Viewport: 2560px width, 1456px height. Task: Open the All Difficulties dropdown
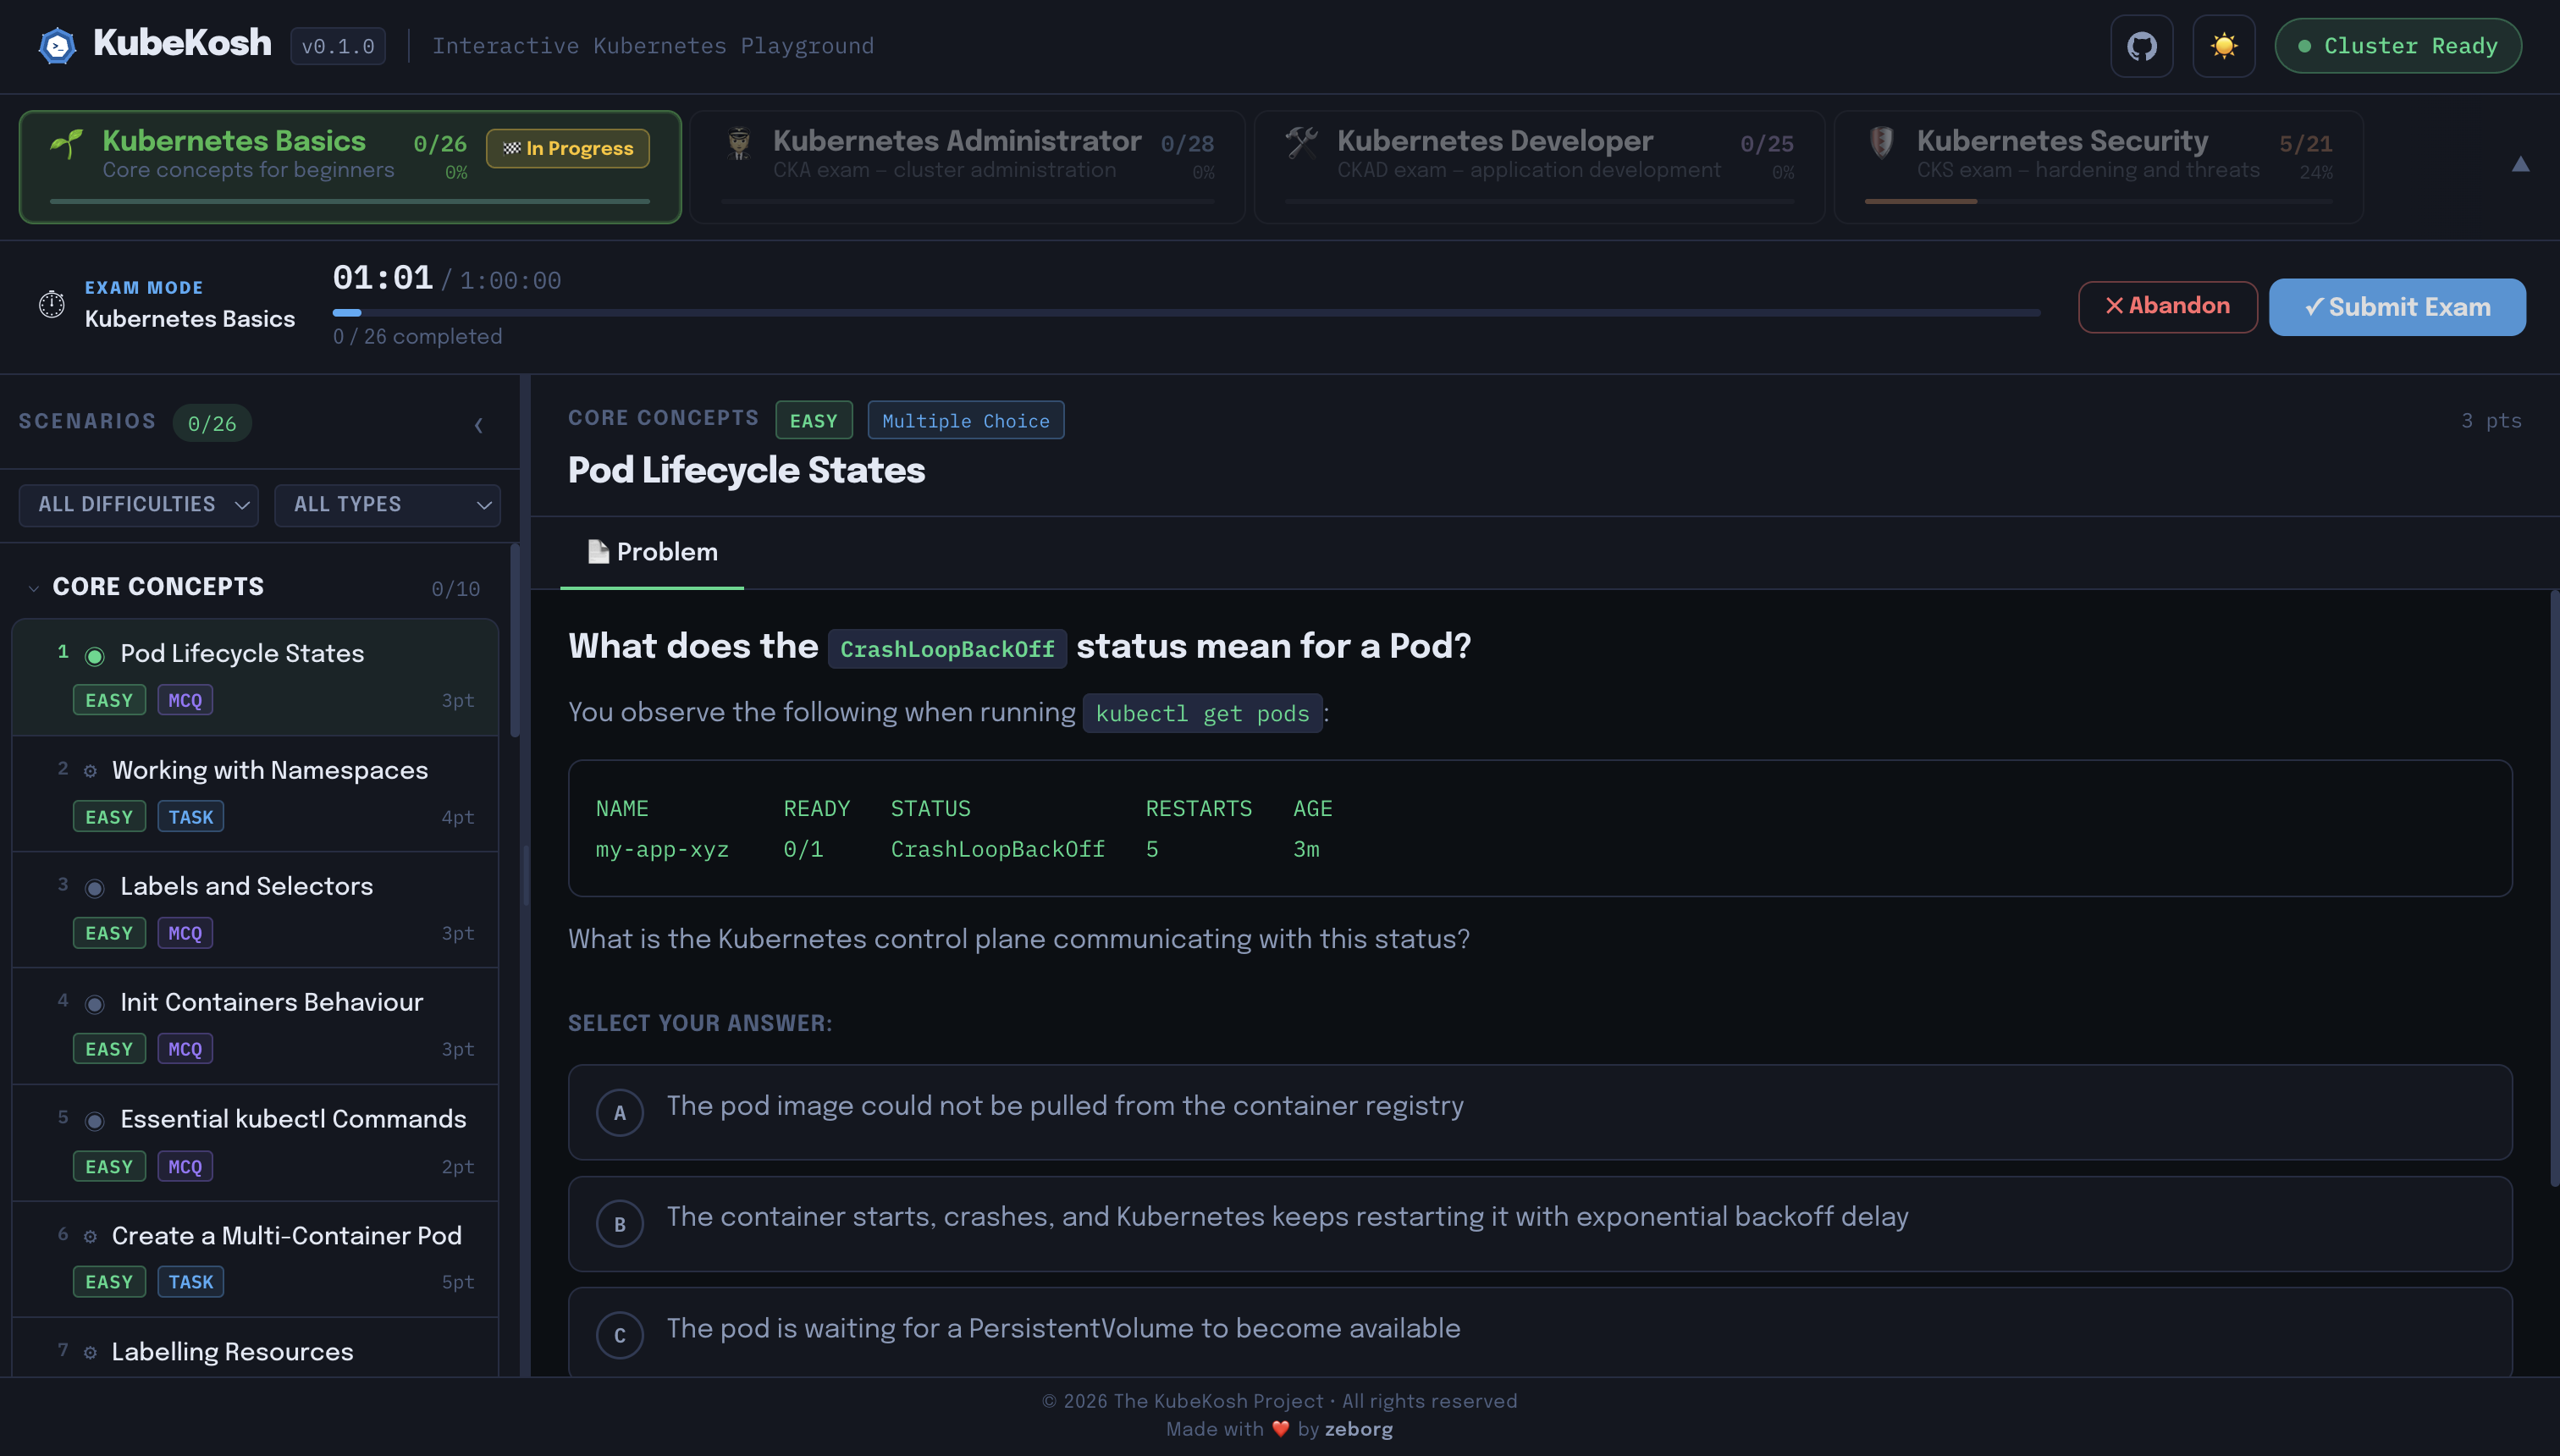pyautogui.click(x=138, y=505)
